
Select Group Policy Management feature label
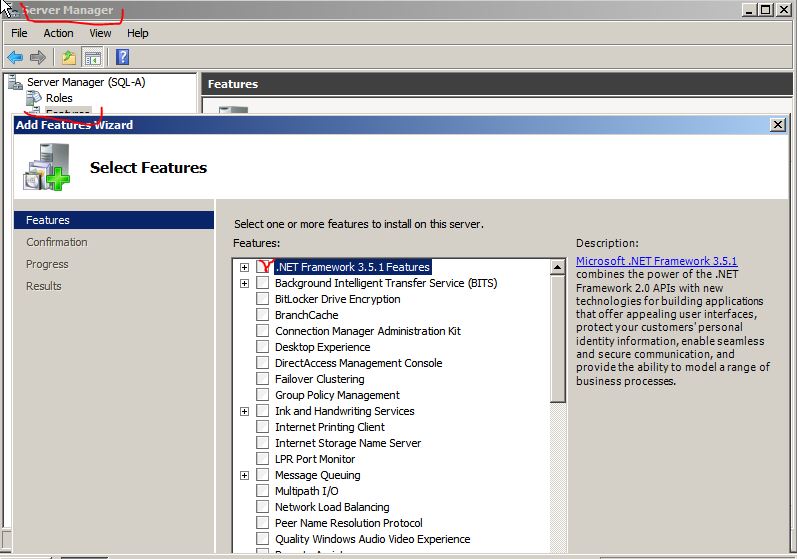click(338, 395)
